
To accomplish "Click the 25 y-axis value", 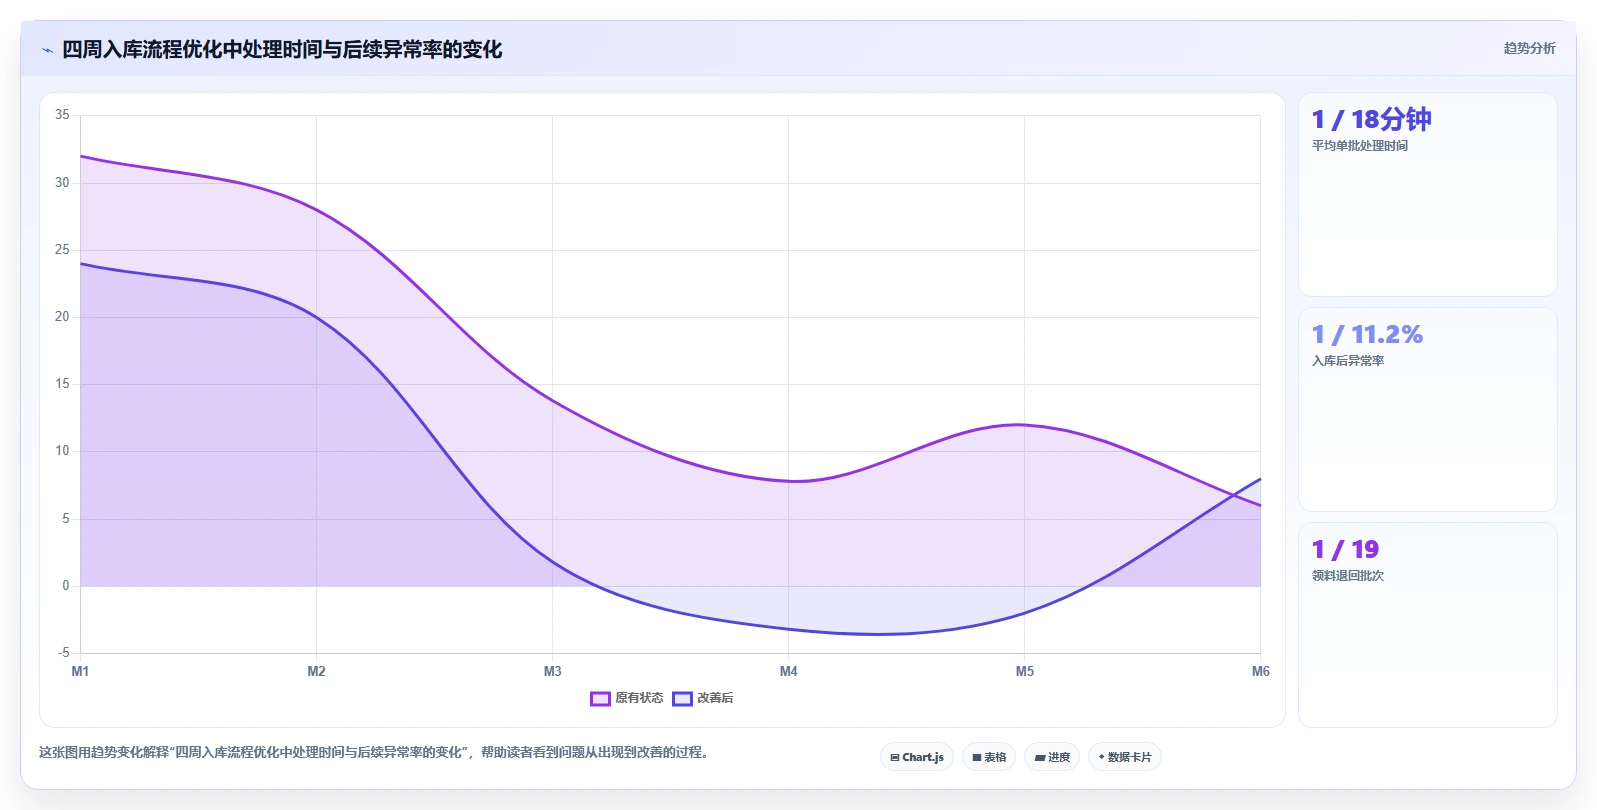I will click(62, 249).
